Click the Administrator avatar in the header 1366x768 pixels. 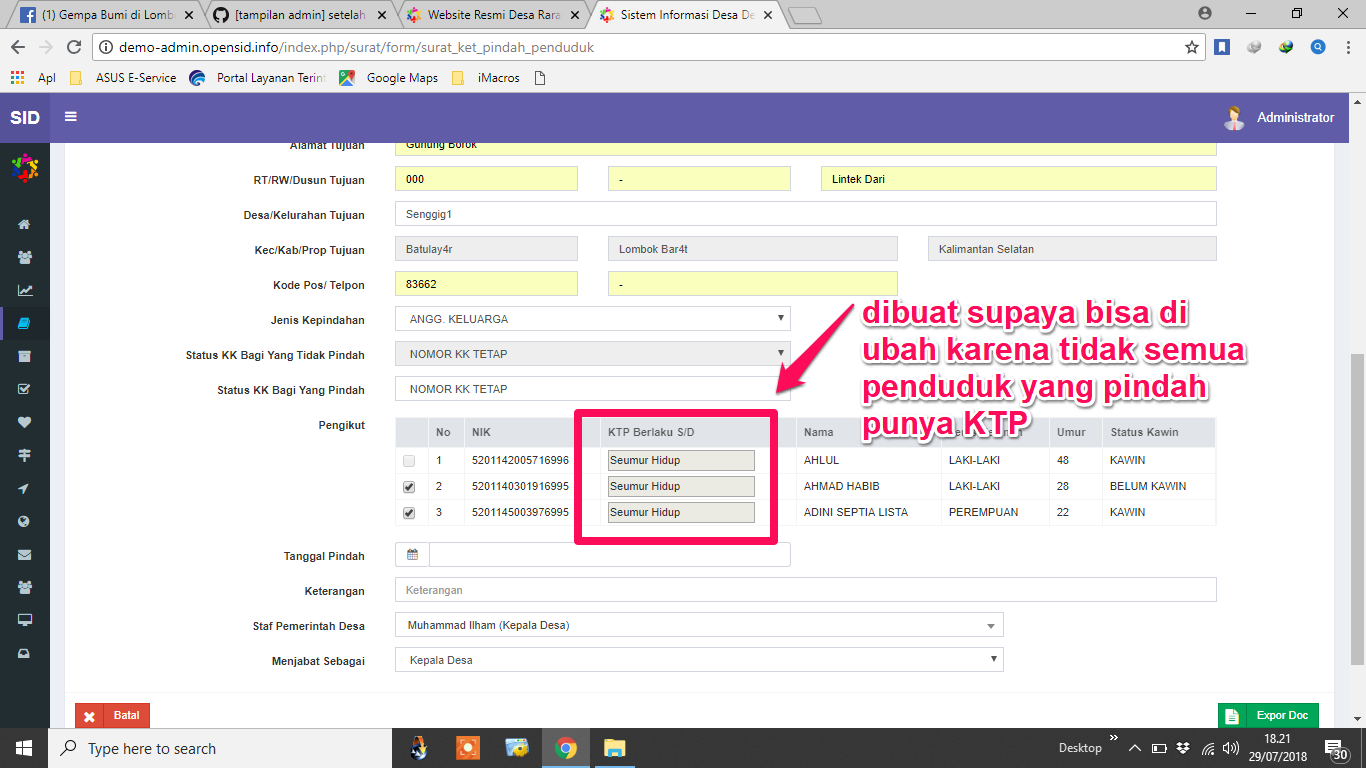point(1234,117)
